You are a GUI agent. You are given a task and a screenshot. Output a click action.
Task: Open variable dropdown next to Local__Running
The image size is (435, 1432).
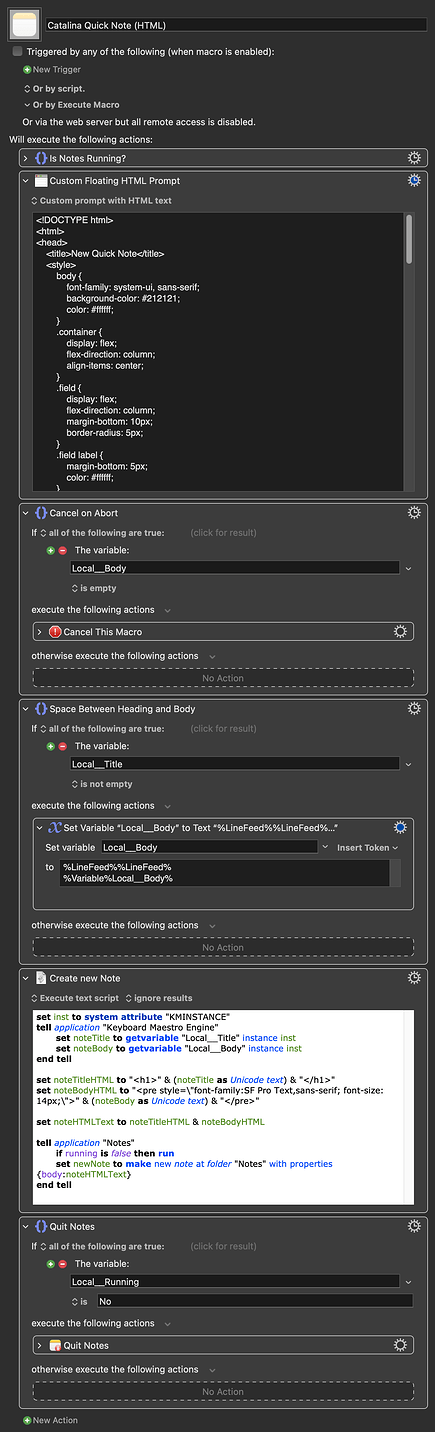click(x=408, y=1281)
